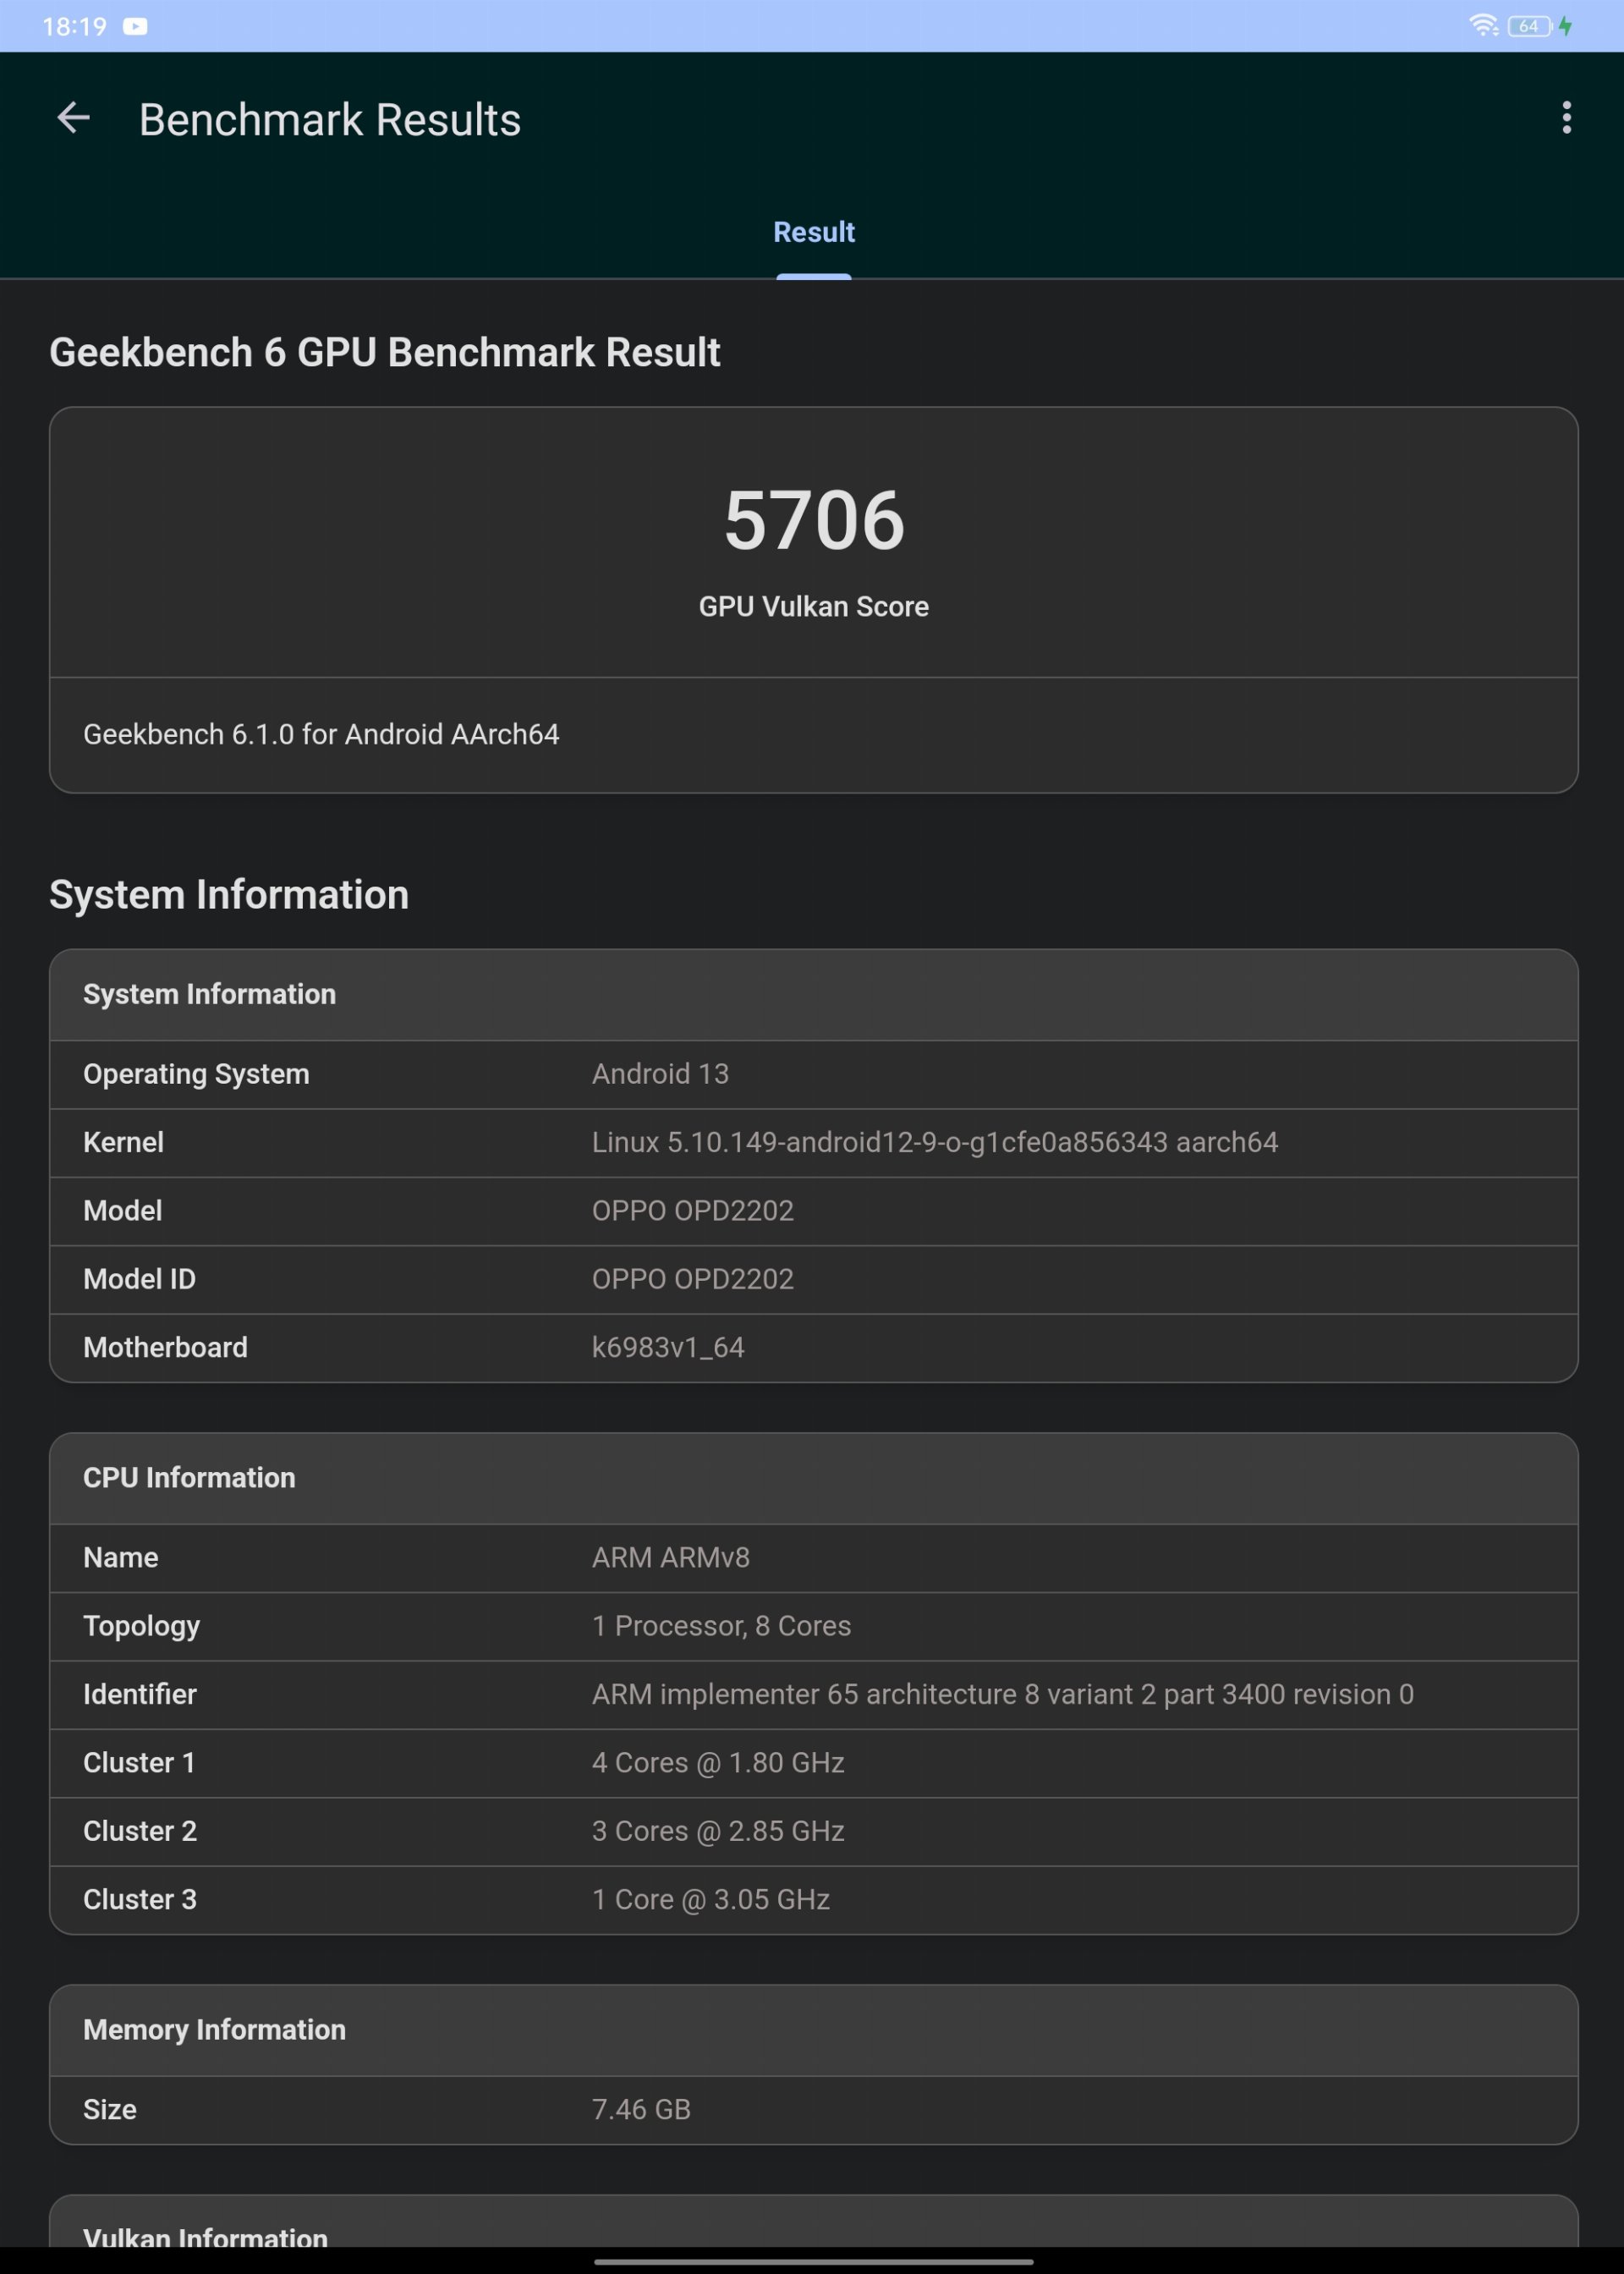This screenshot has width=1624, height=2274.
Task: Tap the Topology 1 Processor, 8 Cores row
Action: (x=813, y=1626)
